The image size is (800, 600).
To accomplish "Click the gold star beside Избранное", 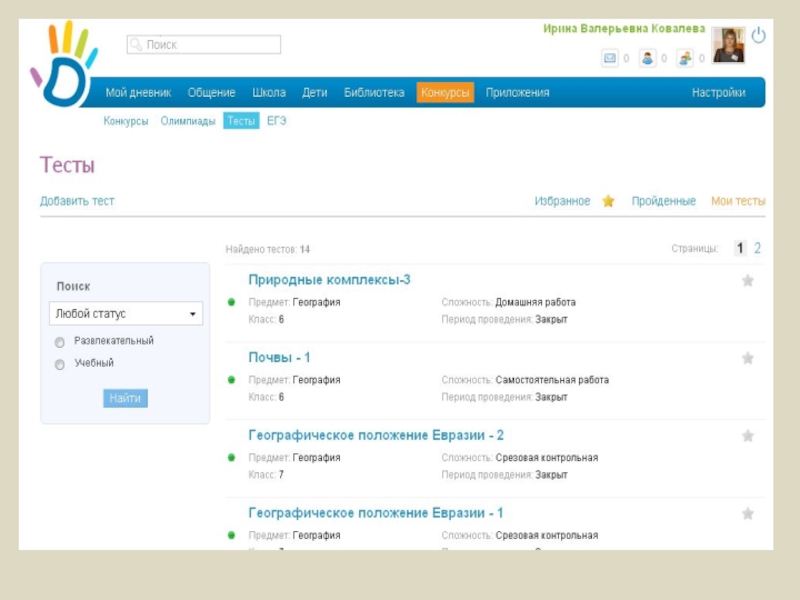I will (x=608, y=201).
